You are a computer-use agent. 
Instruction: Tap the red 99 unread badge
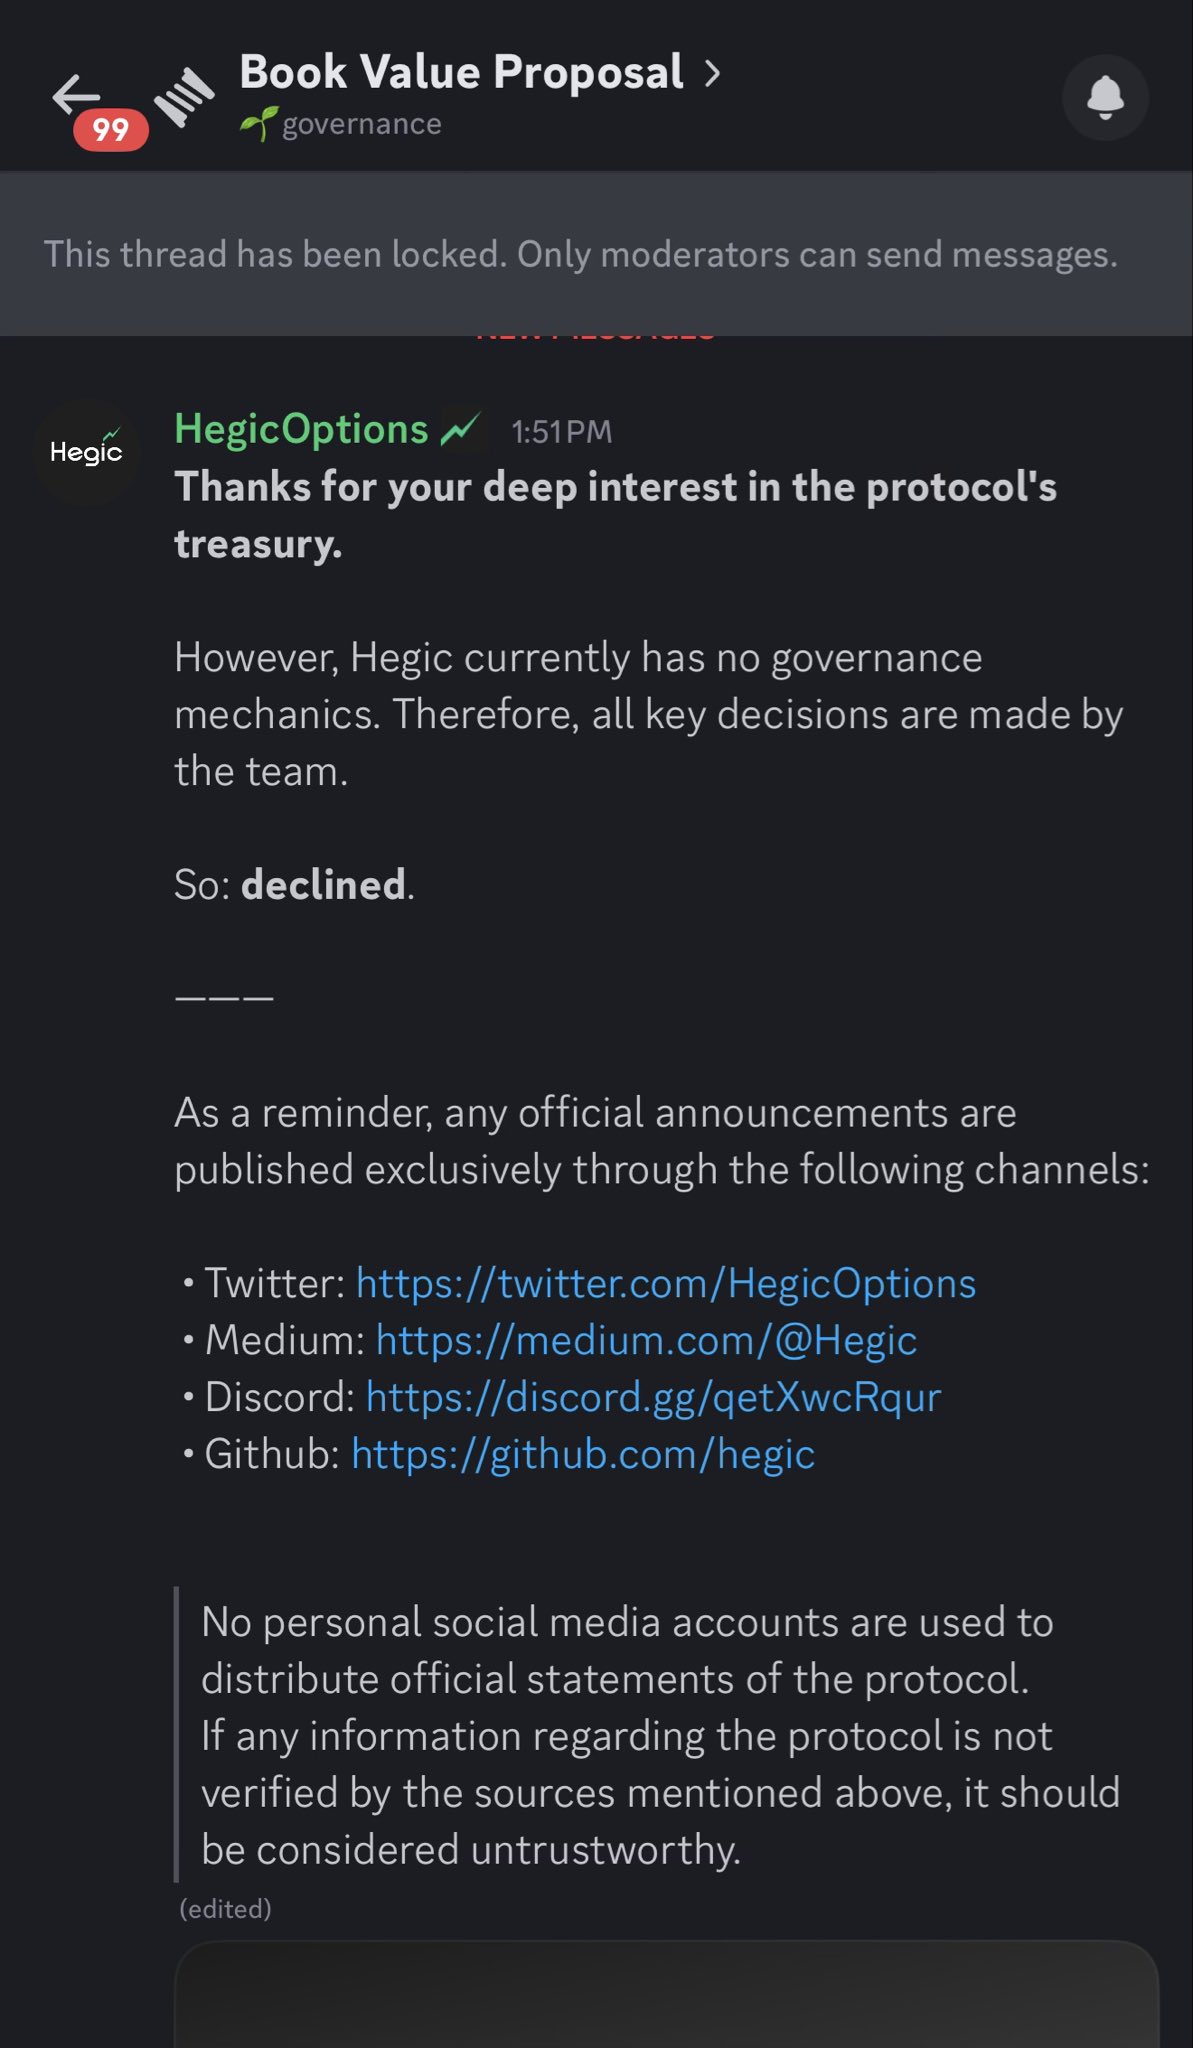click(x=111, y=130)
